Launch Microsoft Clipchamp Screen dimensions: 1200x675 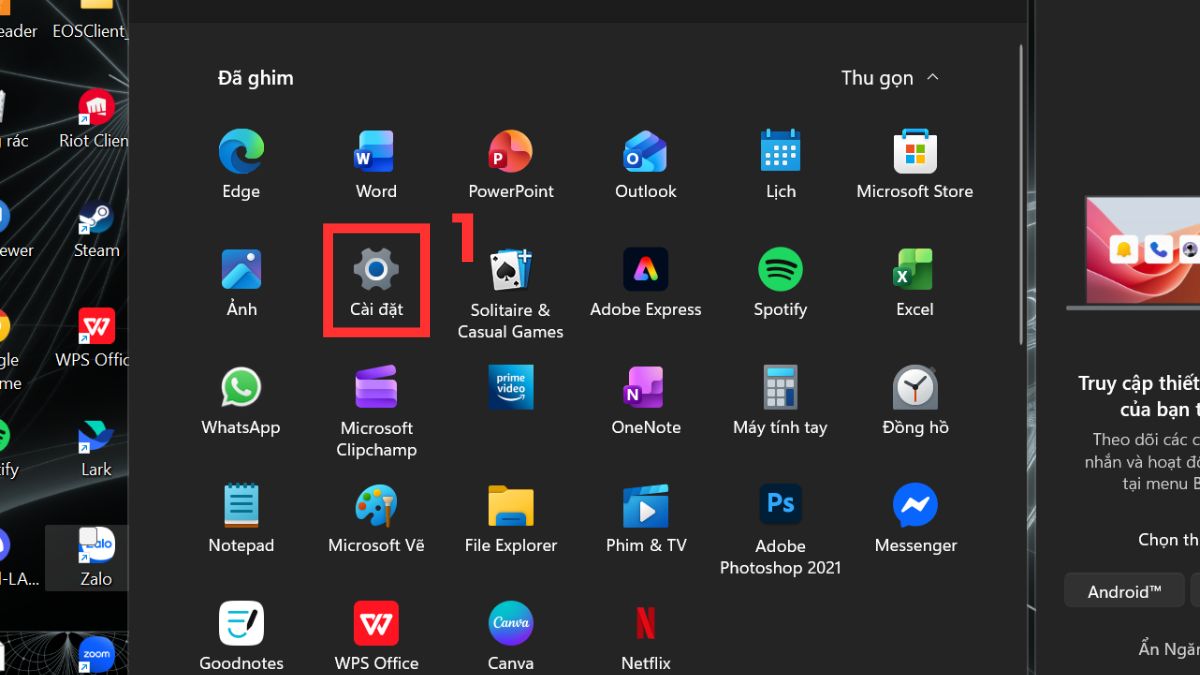(x=376, y=412)
